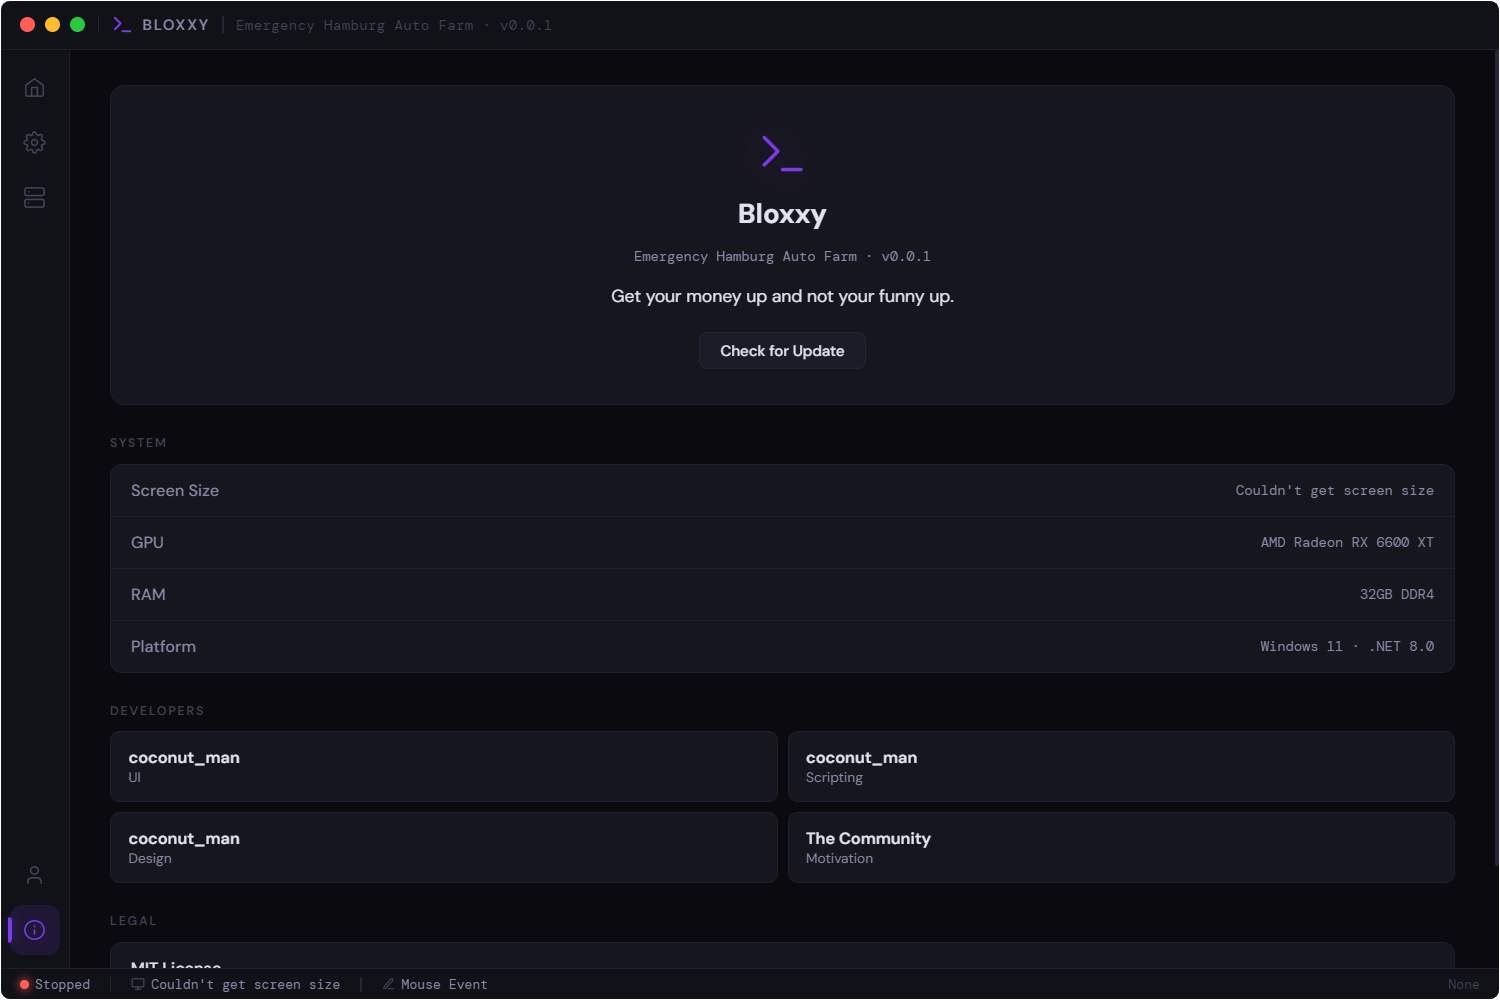The height and width of the screenshot is (1000, 1500).
Task: Click the RAM 32GB DDR4 row
Action: point(782,595)
